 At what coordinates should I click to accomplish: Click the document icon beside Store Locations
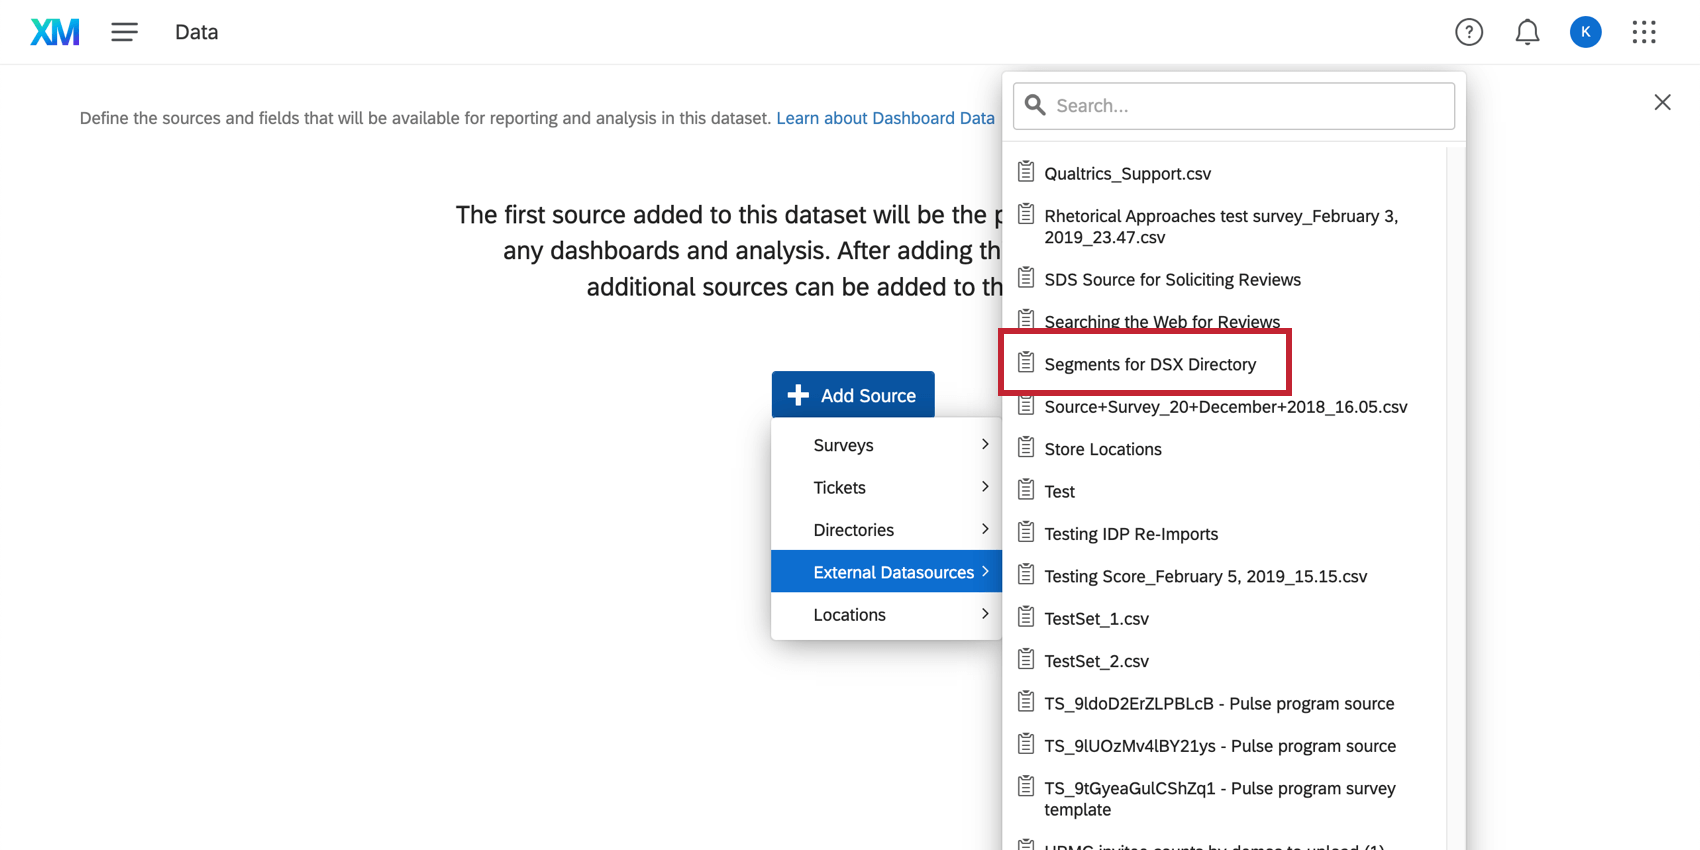(1026, 448)
